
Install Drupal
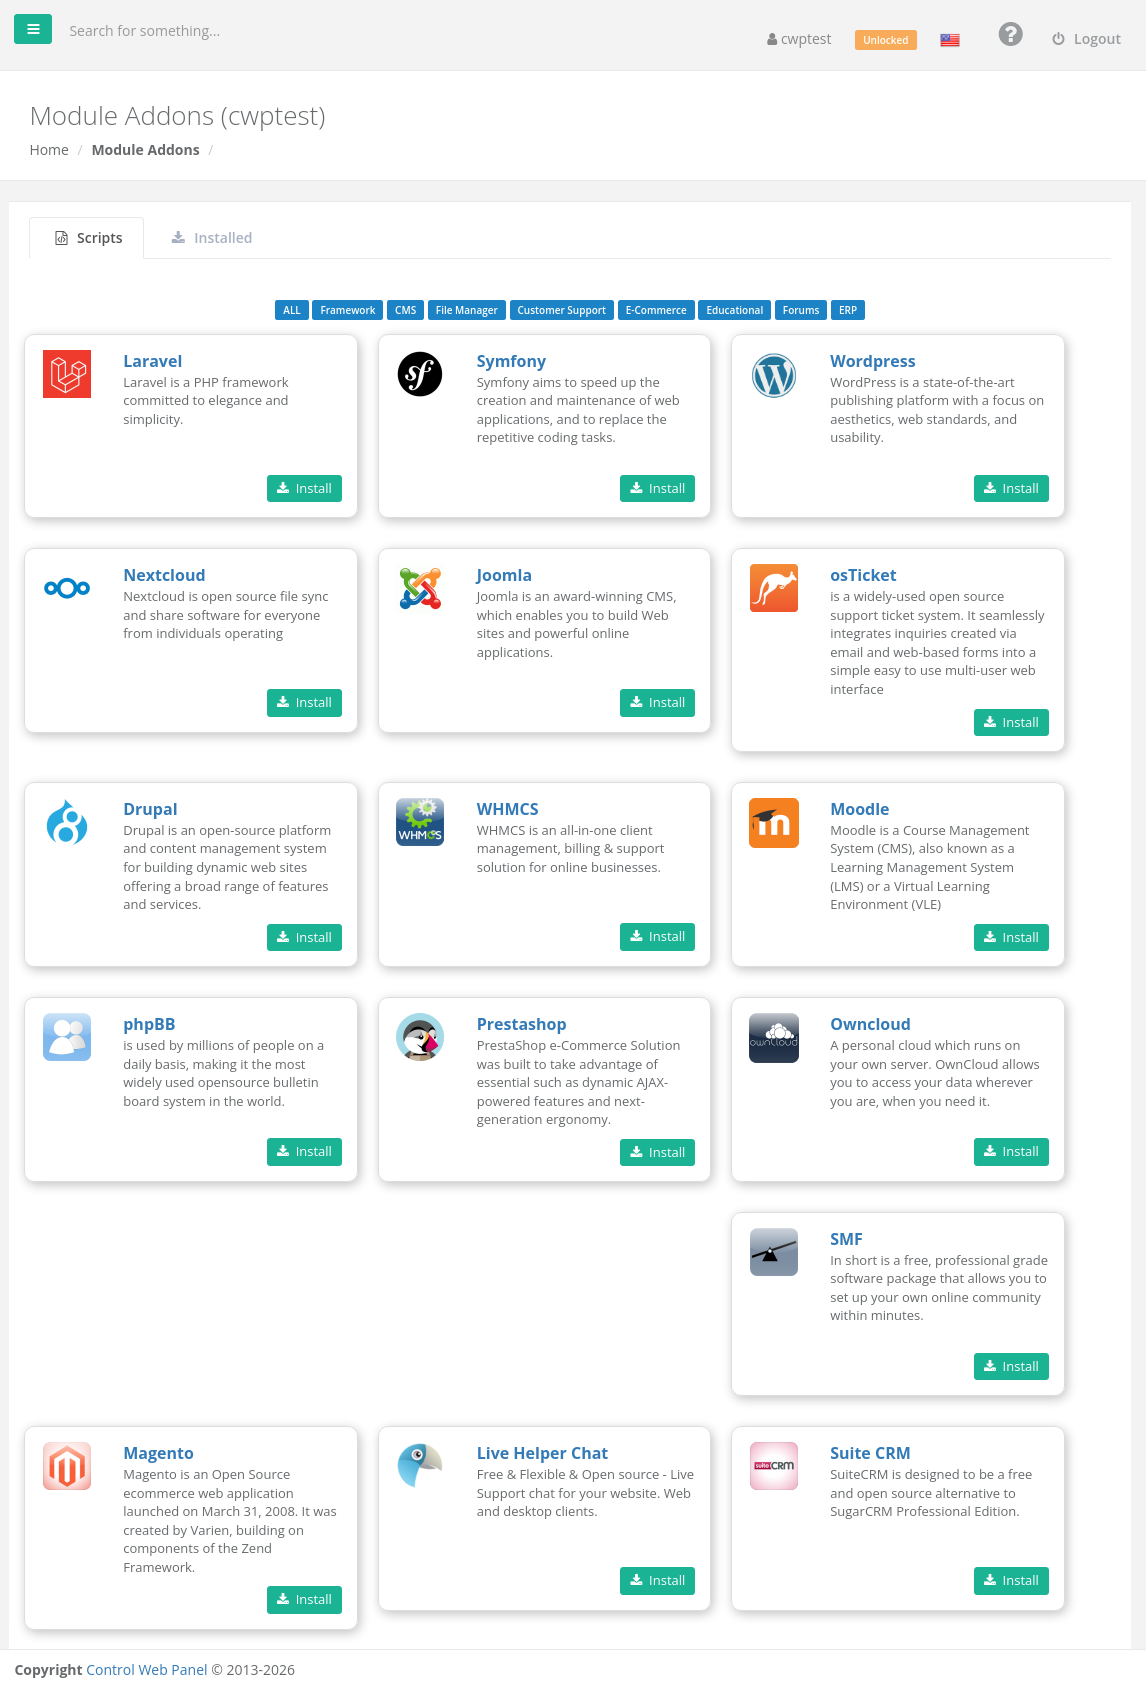(x=304, y=937)
